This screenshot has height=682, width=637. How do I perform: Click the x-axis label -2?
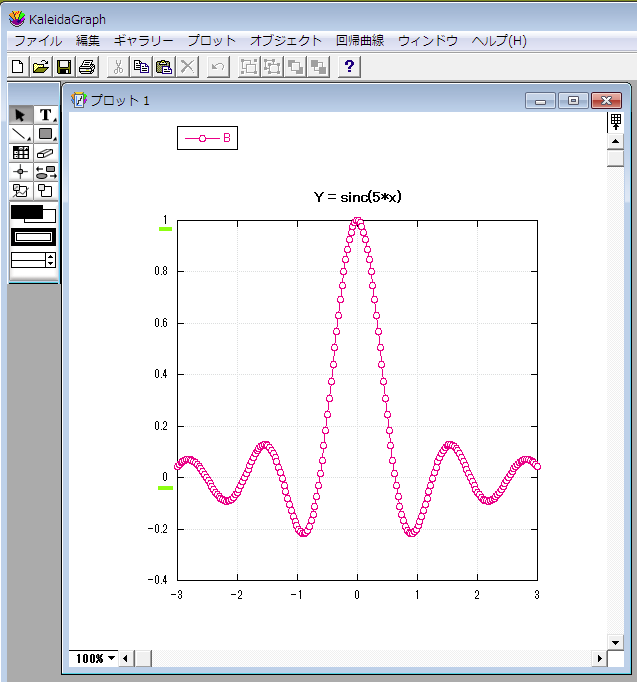pyautogui.click(x=237, y=595)
